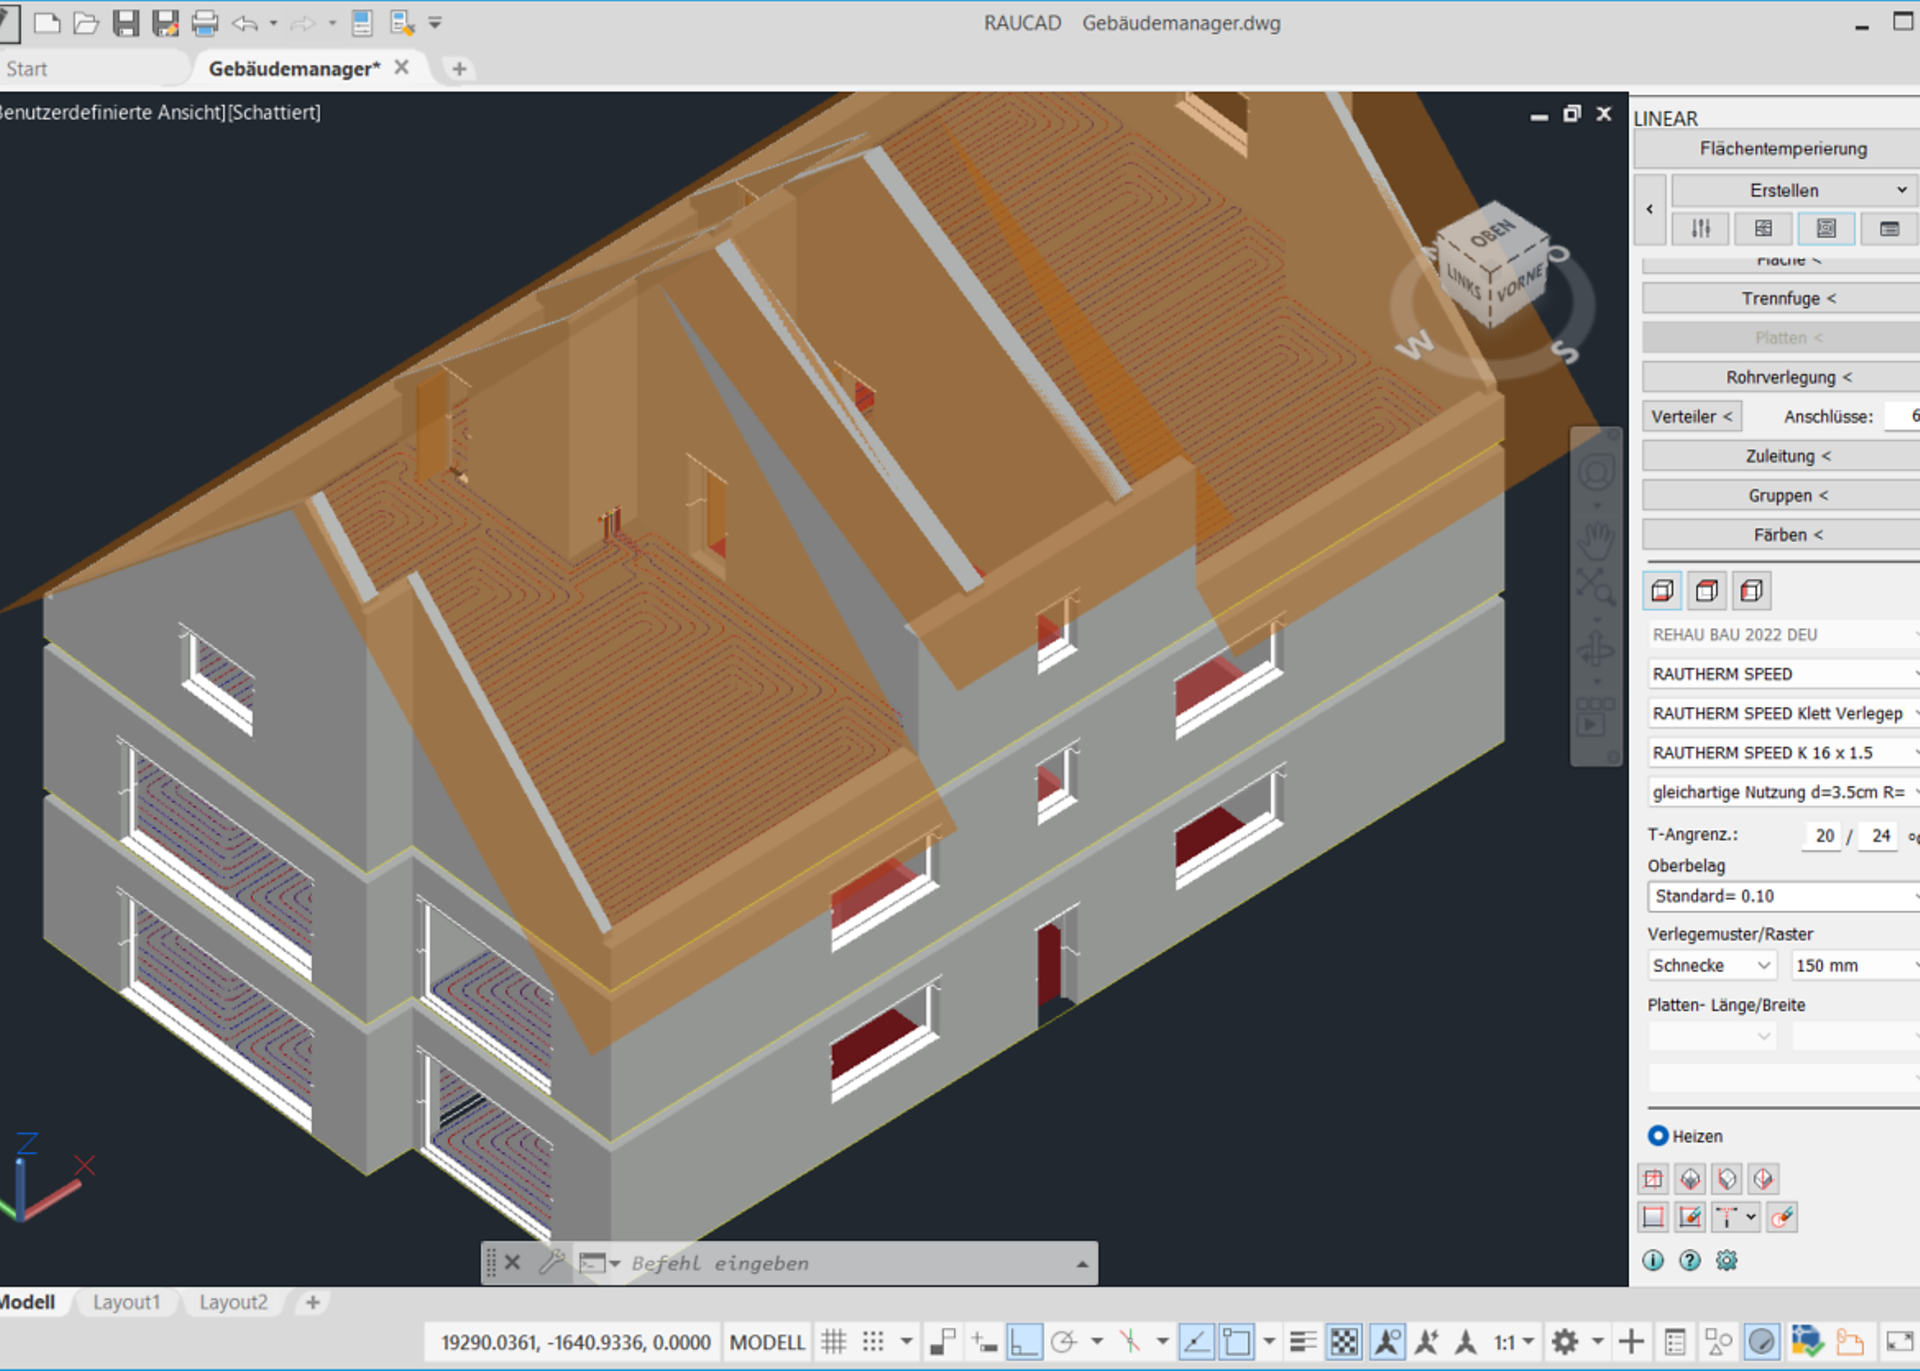The height and width of the screenshot is (1371, 1920).
Task: Click the Settings gear in the LINEAR panel
Action: tap(1727, 1260)
